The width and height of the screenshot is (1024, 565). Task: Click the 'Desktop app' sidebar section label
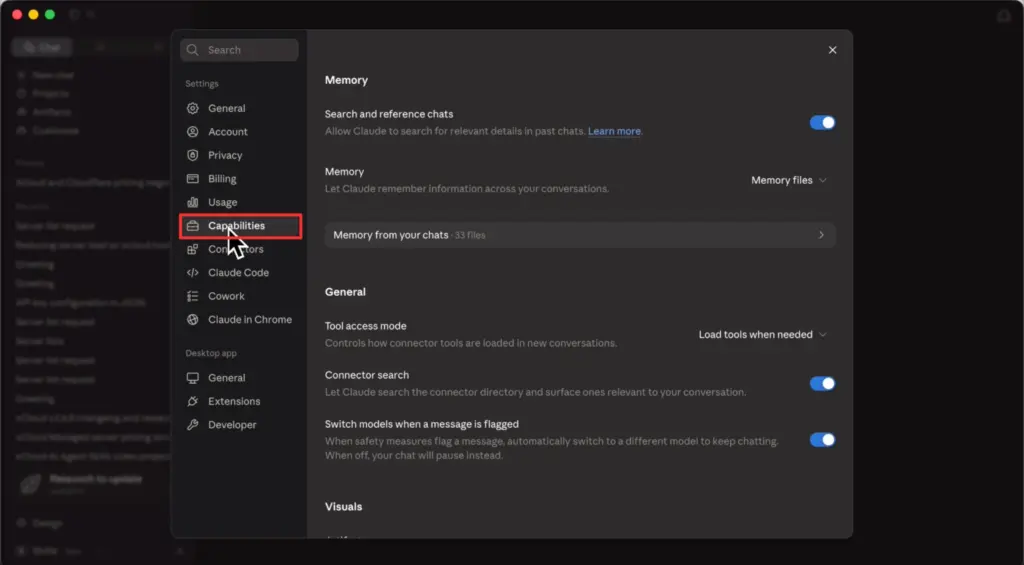[x=211, y=353]
